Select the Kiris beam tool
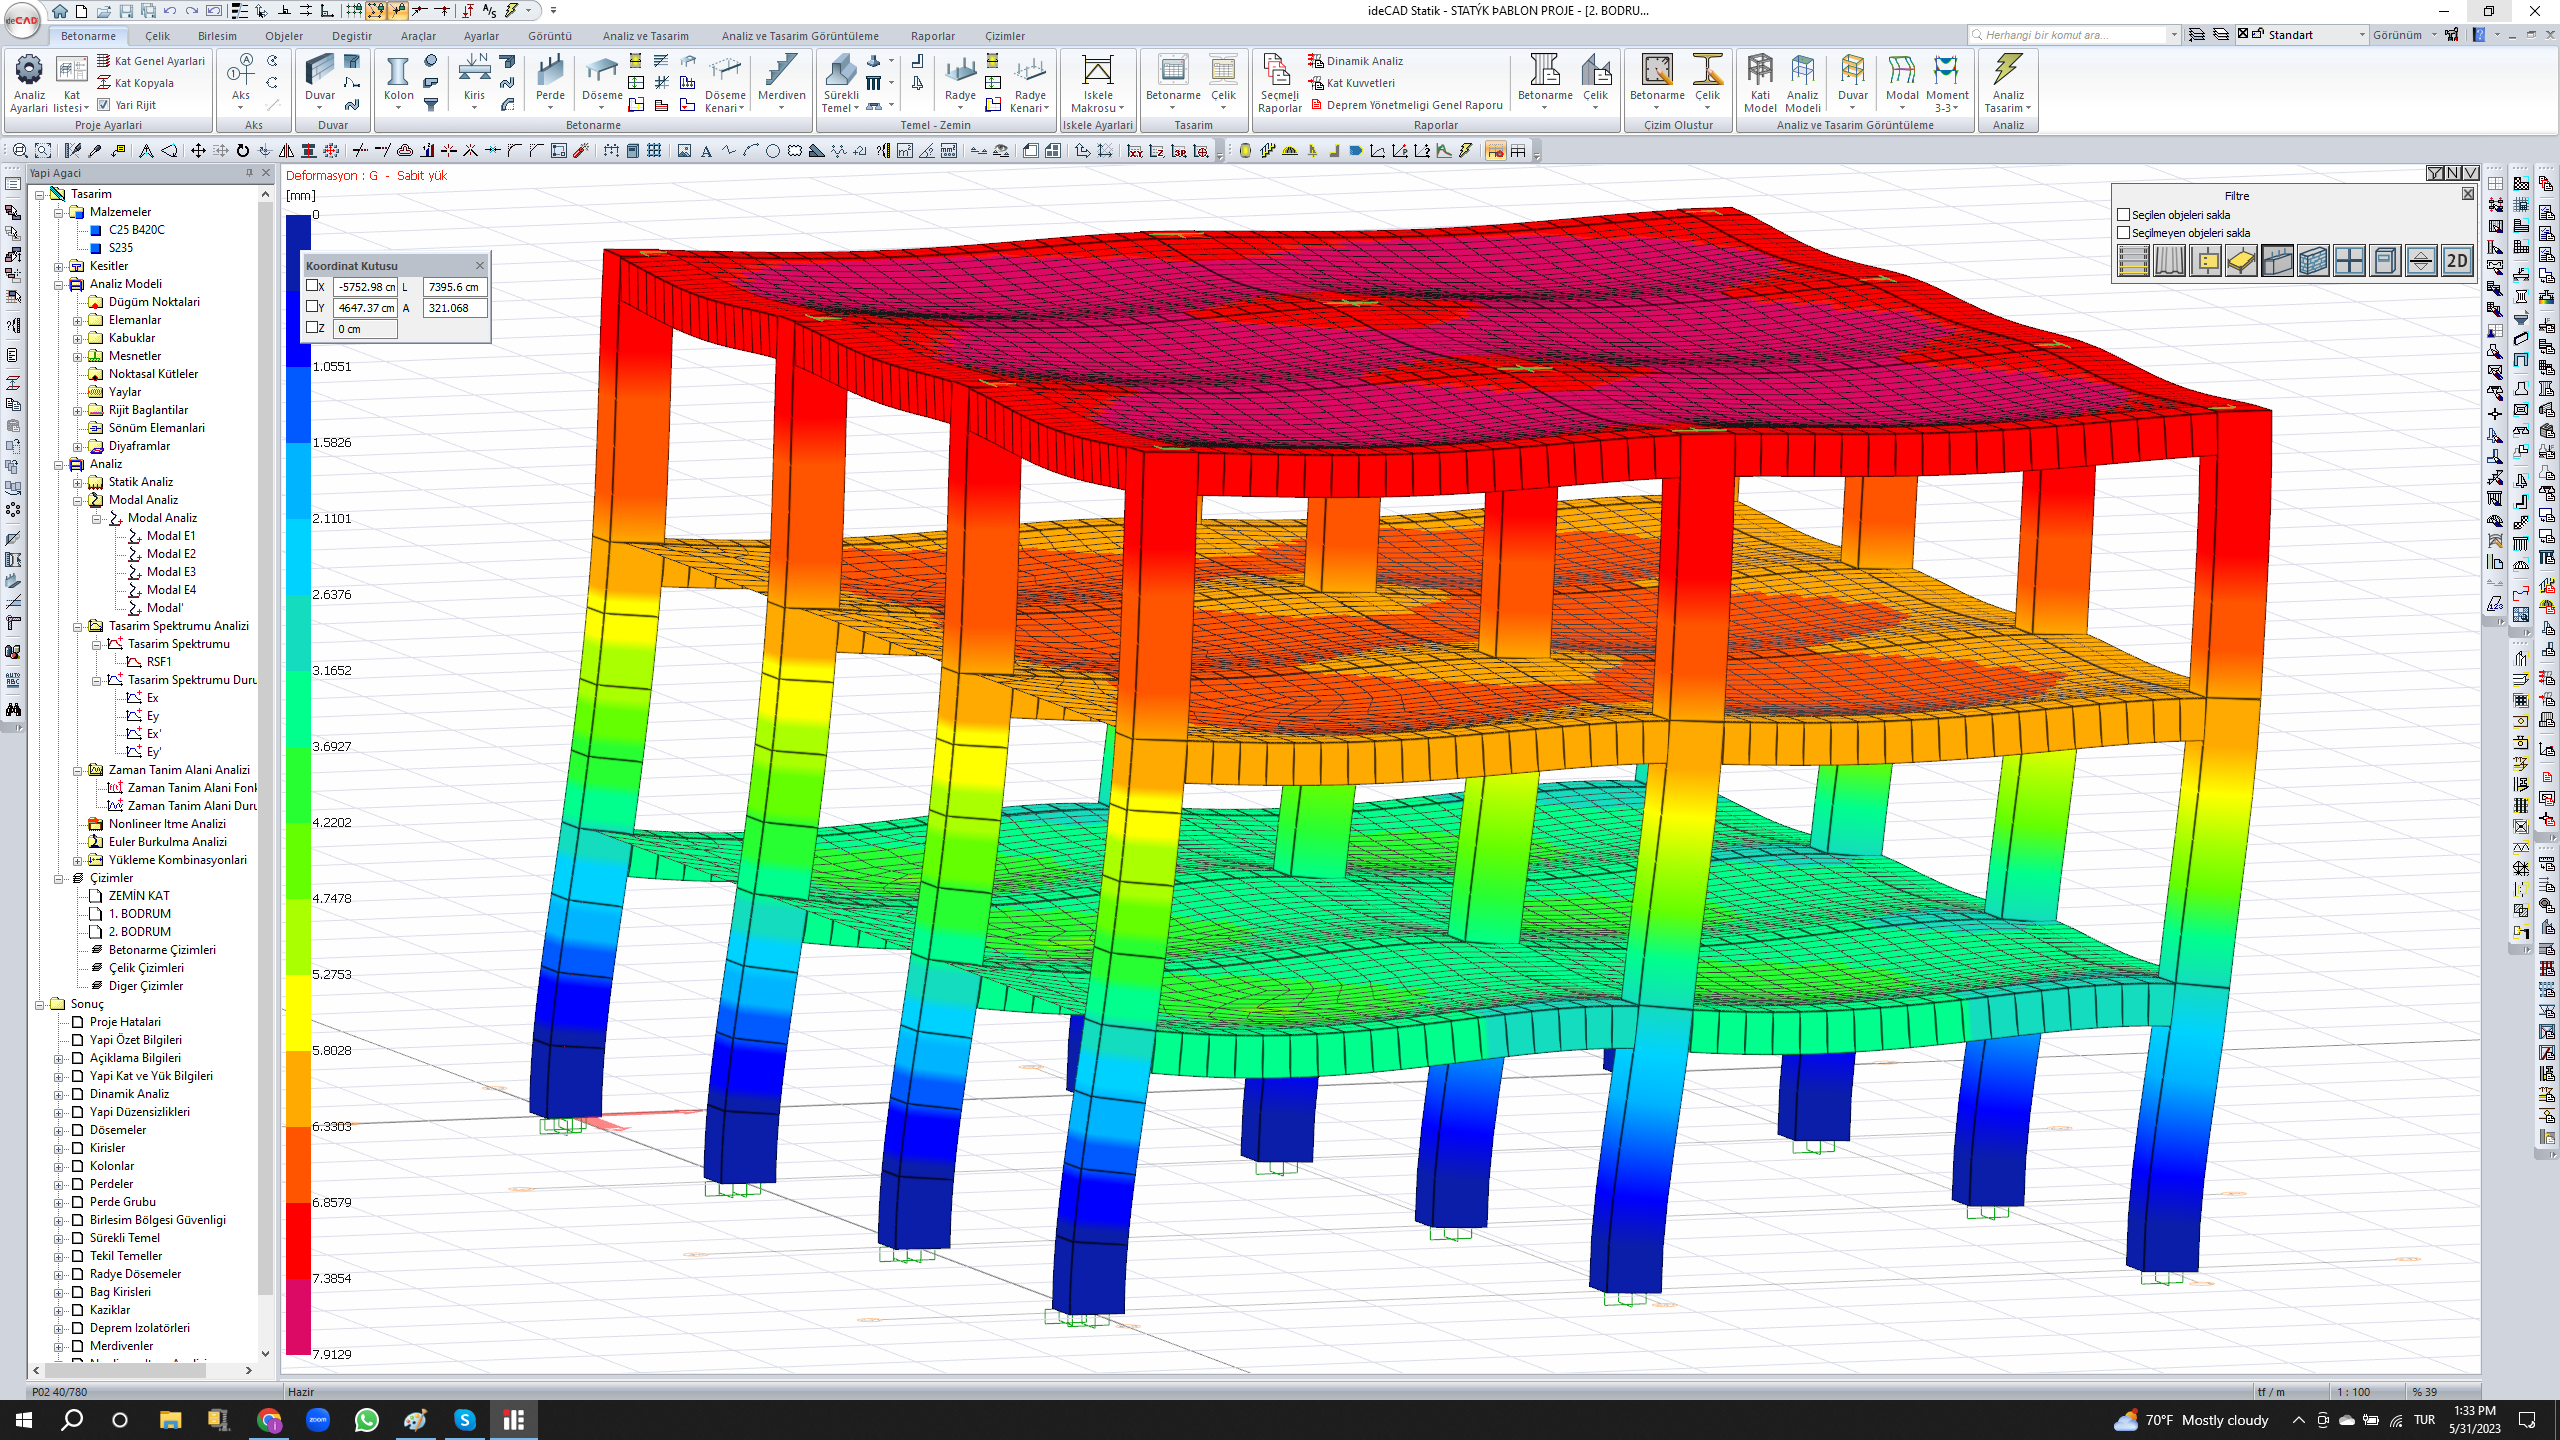 pyautogui.click(x=474, y=80)
